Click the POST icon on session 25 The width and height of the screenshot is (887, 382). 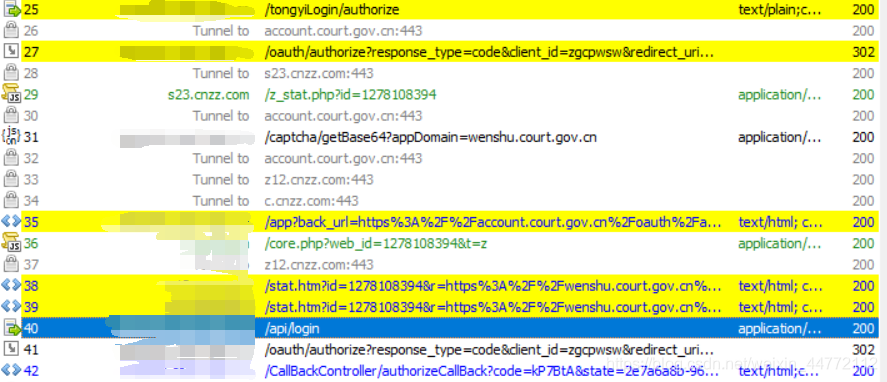(x=11, y=10)
